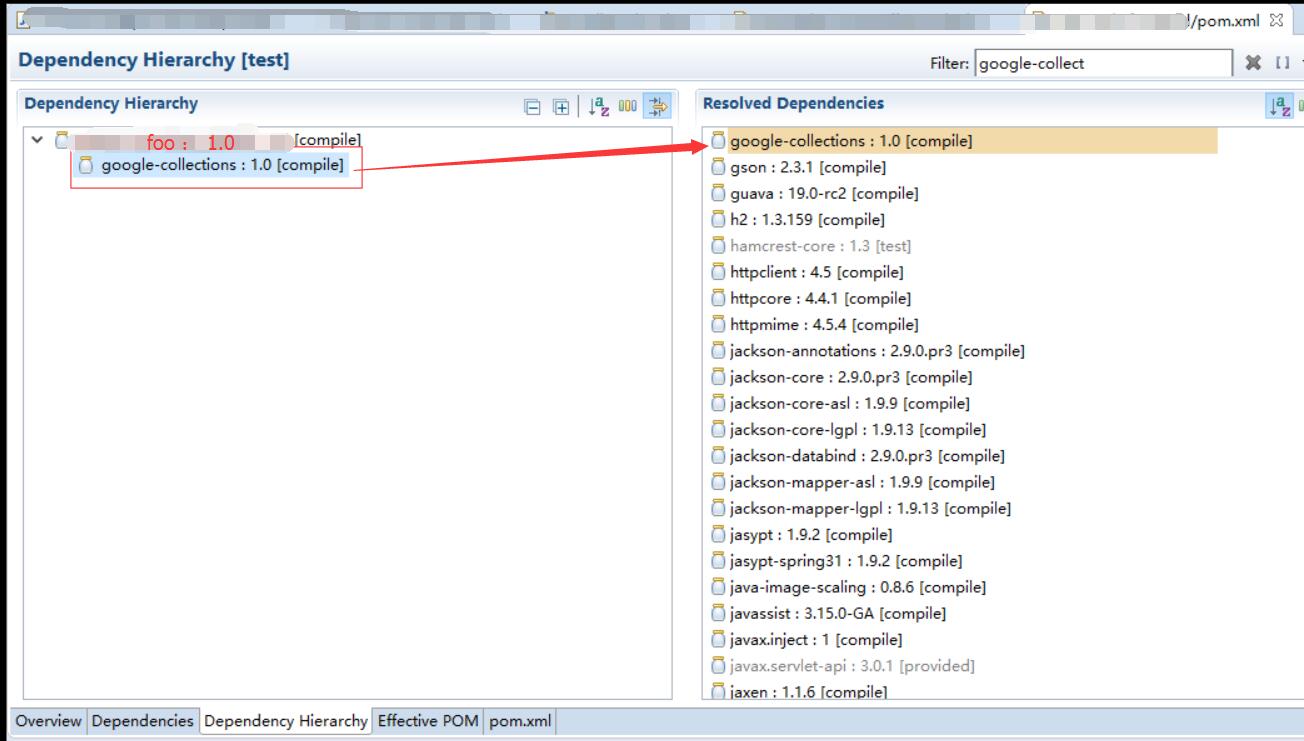
Task: Select httpclient : 4.5 [compile]
Action: (816, 272)
